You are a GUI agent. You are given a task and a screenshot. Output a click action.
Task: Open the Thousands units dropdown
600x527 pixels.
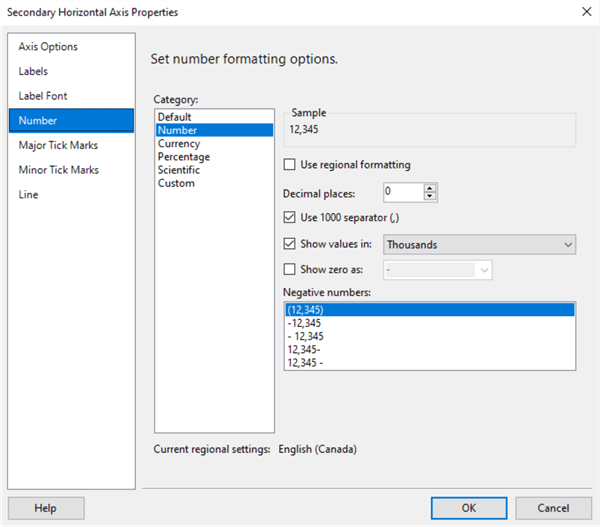[480, 244]
